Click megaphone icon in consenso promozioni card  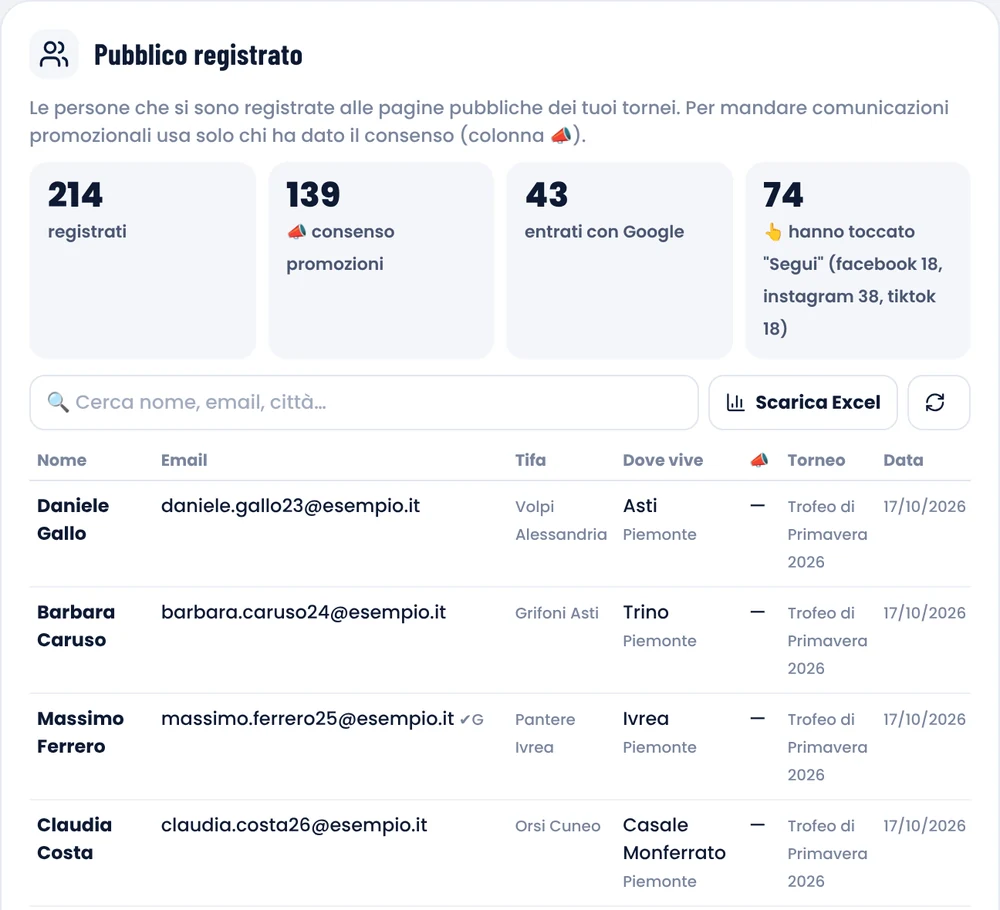[297, 231]
